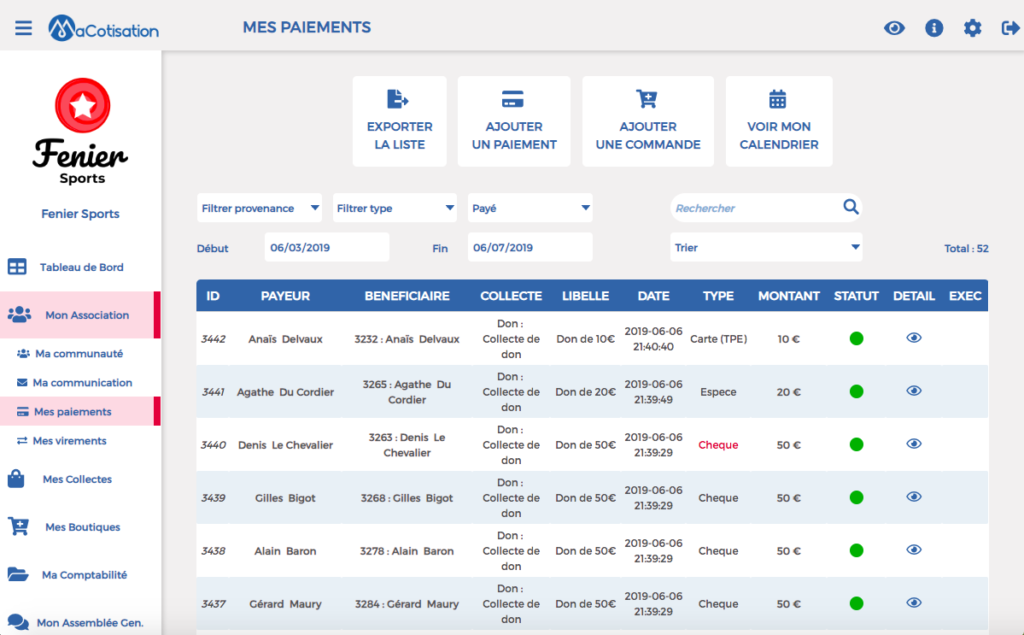
Task: Open the hamburger menu icon
Action: pos(24,28)
